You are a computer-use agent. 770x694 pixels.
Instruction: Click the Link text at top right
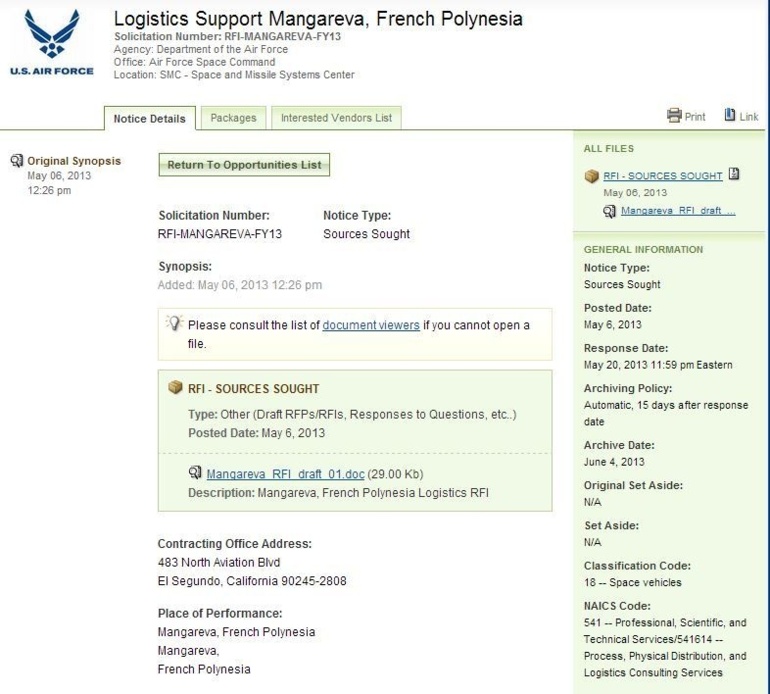[x=749, y=116]
